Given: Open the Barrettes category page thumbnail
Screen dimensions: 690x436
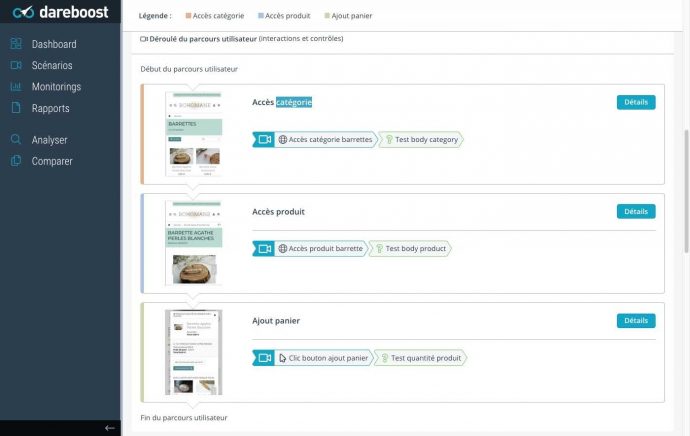Looking at the screenshot, I should pyautogui.click(x=194, y=134).
